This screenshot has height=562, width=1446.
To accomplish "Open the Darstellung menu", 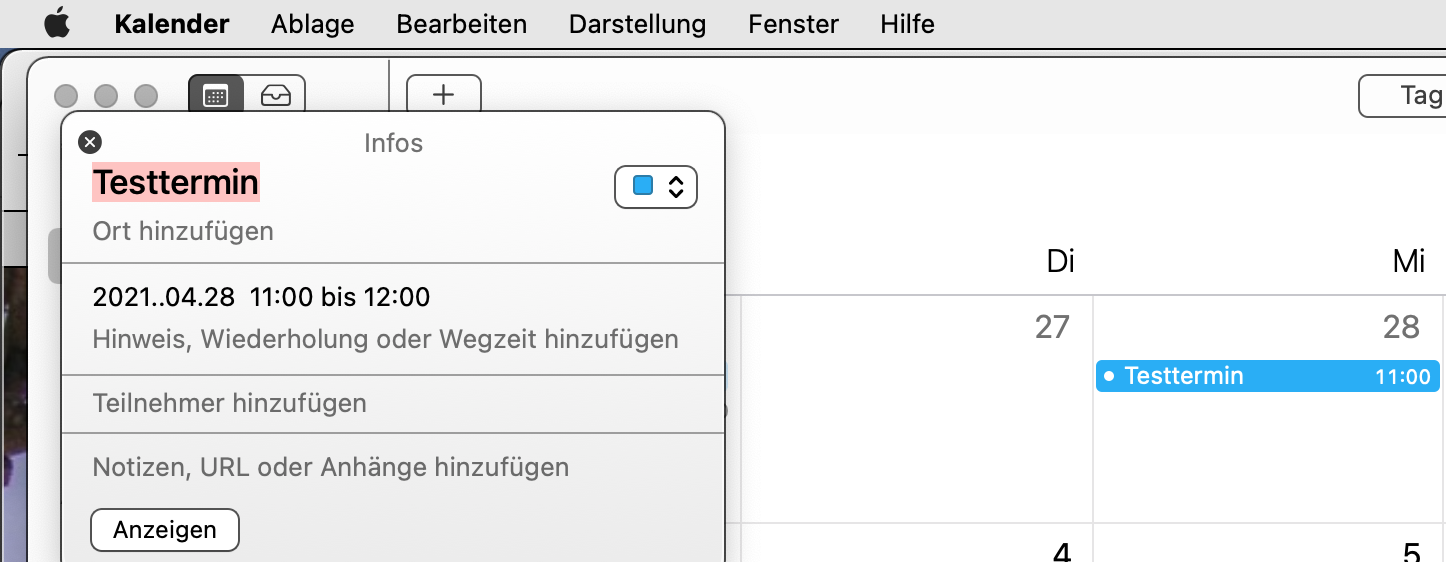I will click(637, 24).
